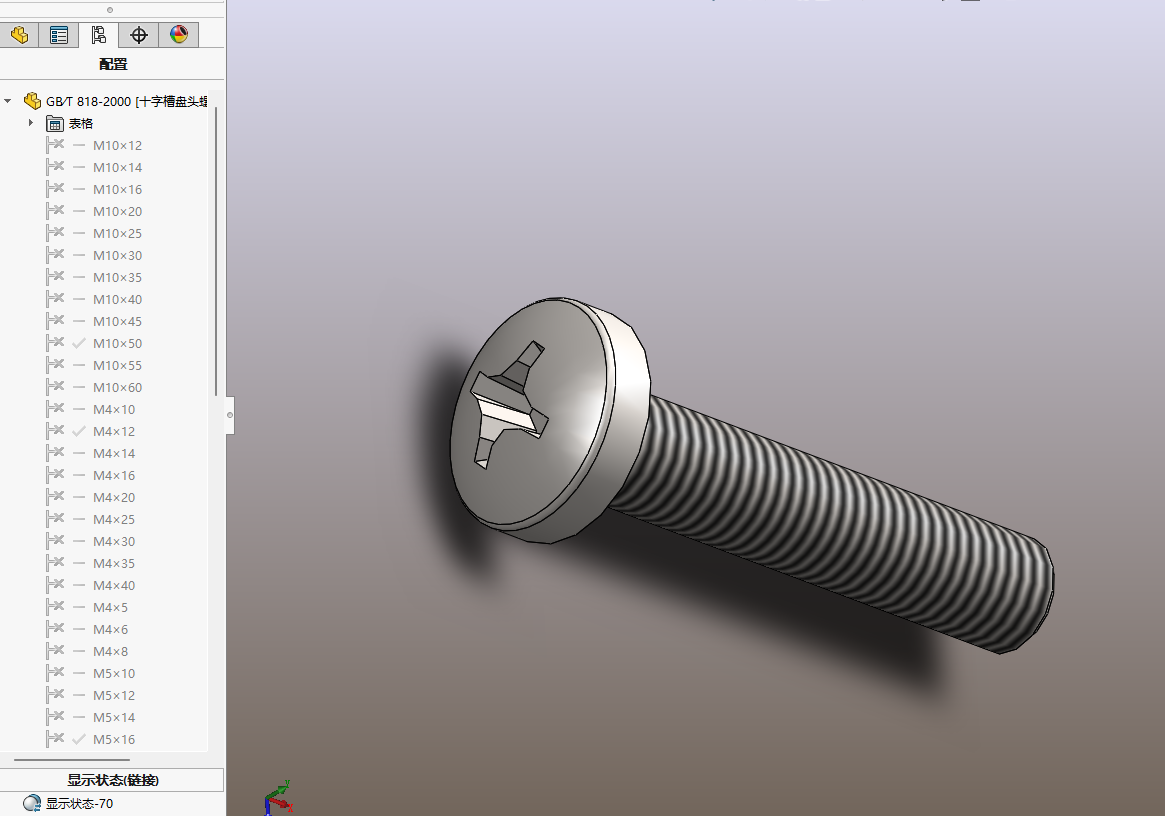Open the DisplayManager color ball tab

[178, 35]
